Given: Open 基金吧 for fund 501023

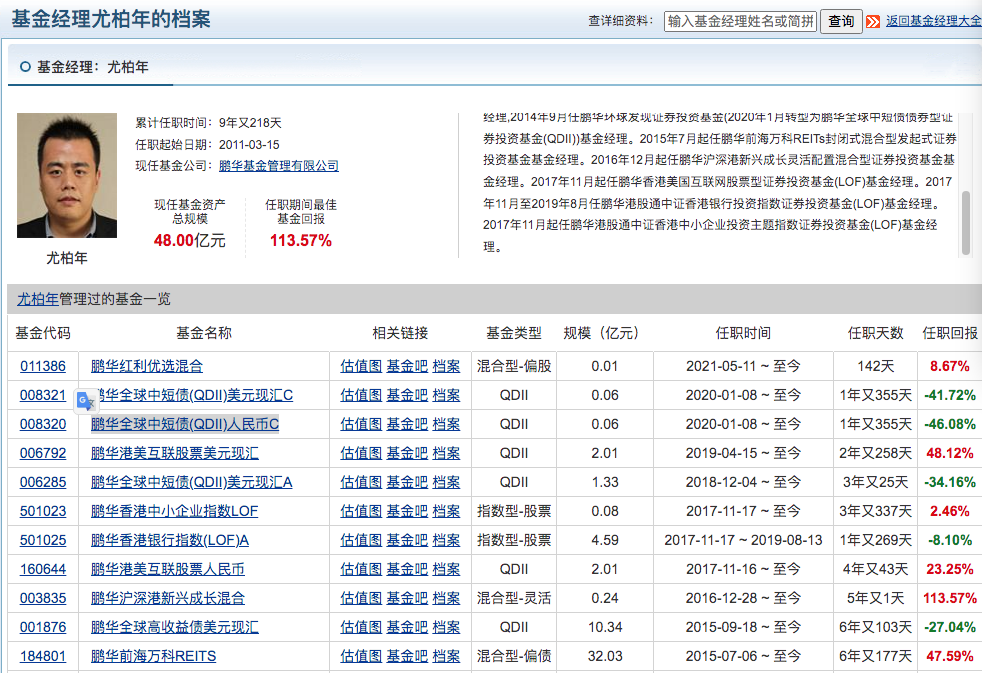Looking at the screenshot, I should tap(407, 511).
